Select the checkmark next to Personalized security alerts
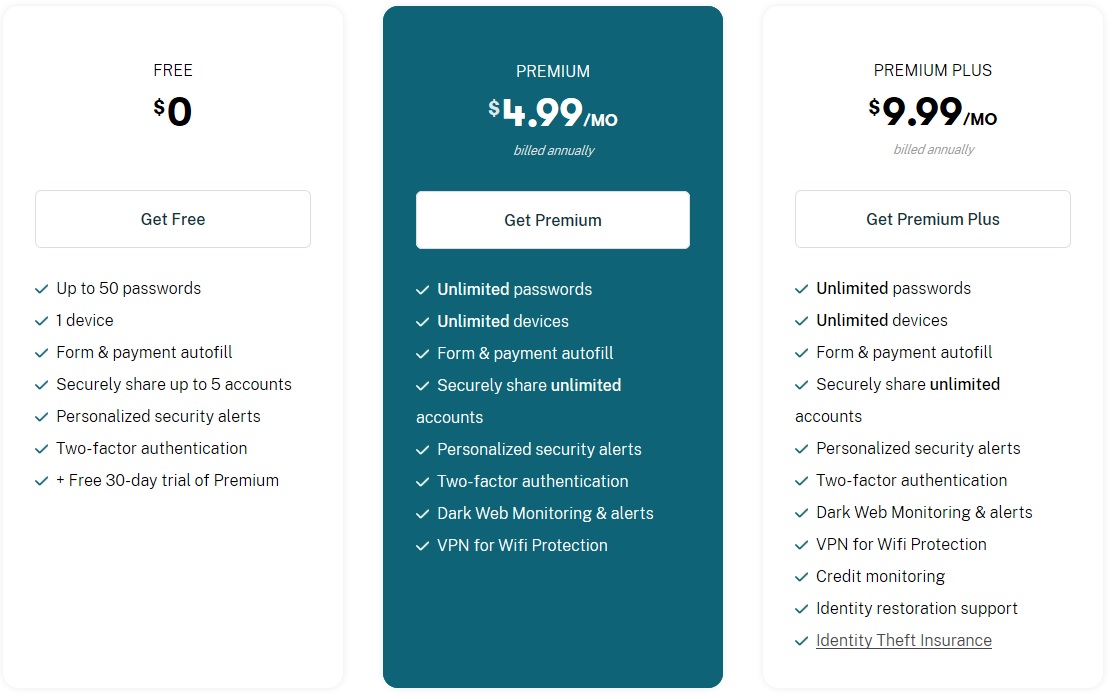 [41, 416]
